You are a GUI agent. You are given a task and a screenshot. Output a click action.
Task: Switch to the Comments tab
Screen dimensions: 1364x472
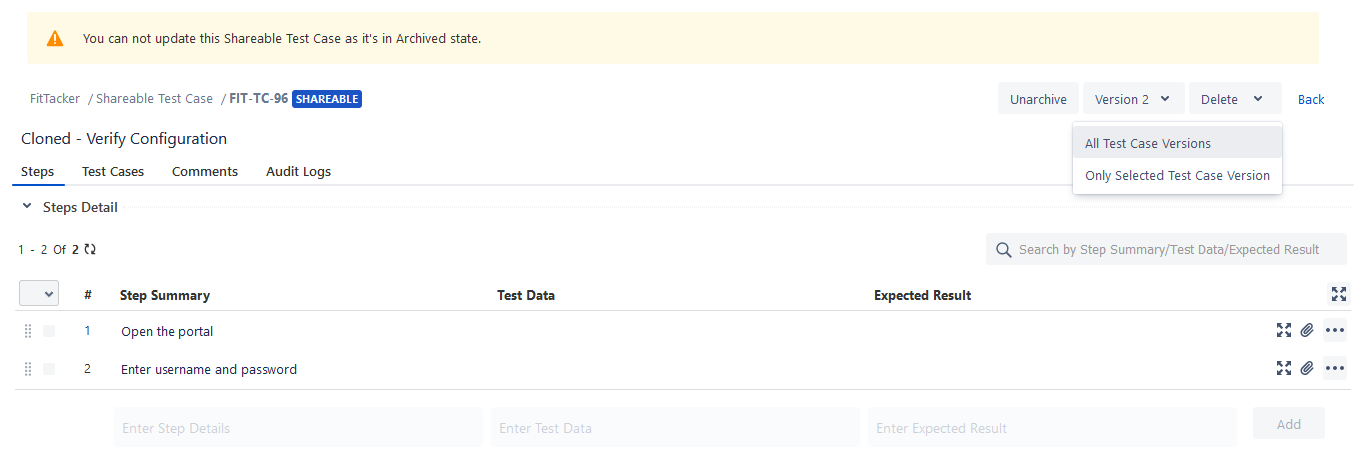[205, 171]
